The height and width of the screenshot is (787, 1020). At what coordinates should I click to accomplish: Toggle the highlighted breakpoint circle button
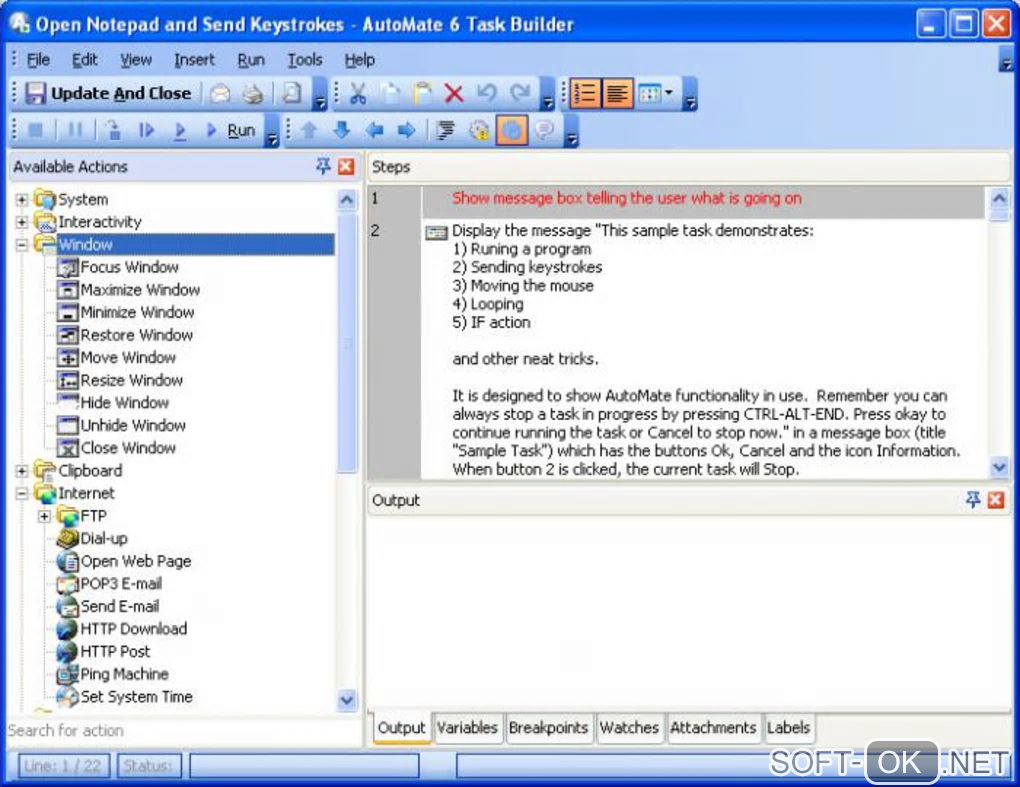coord(511,131)
